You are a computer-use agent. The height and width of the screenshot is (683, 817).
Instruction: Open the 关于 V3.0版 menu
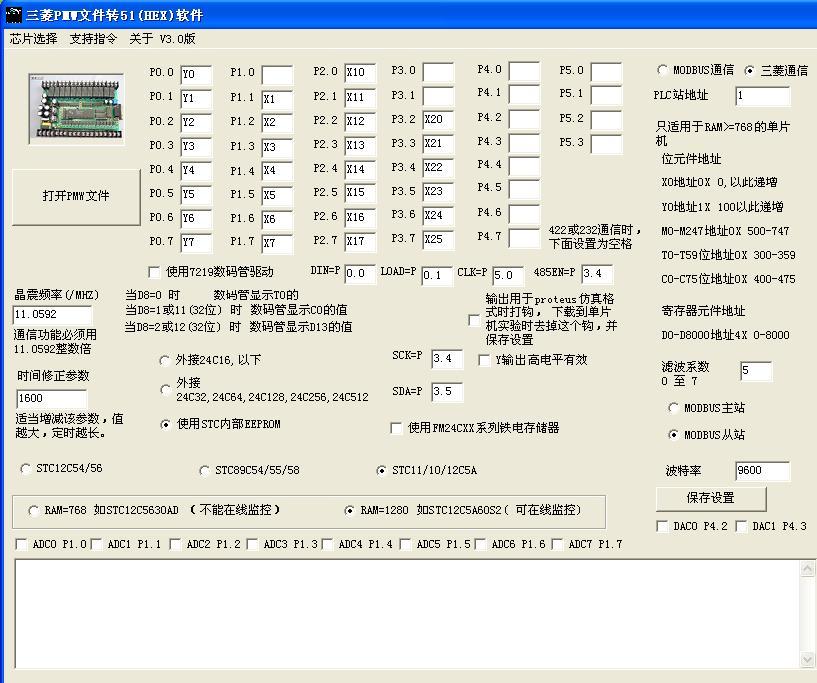tap(162, 39)
